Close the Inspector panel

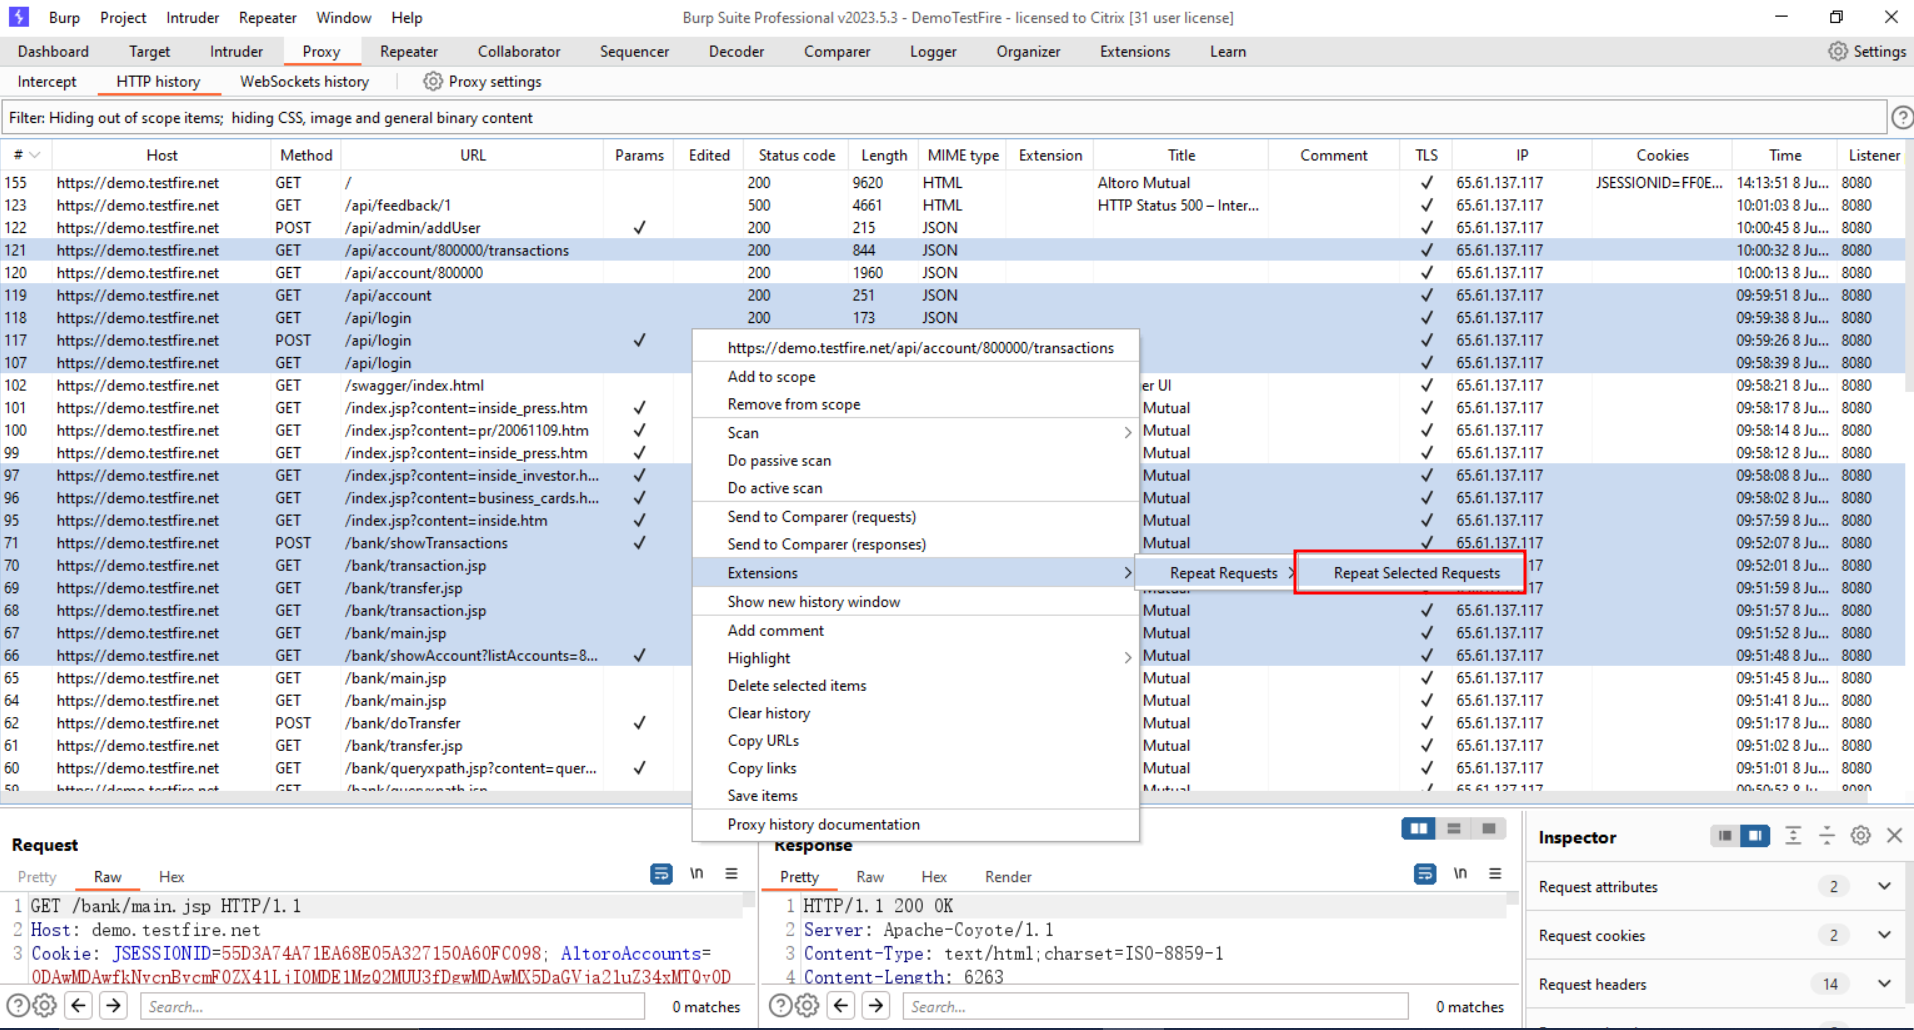tap(1894, 836)
